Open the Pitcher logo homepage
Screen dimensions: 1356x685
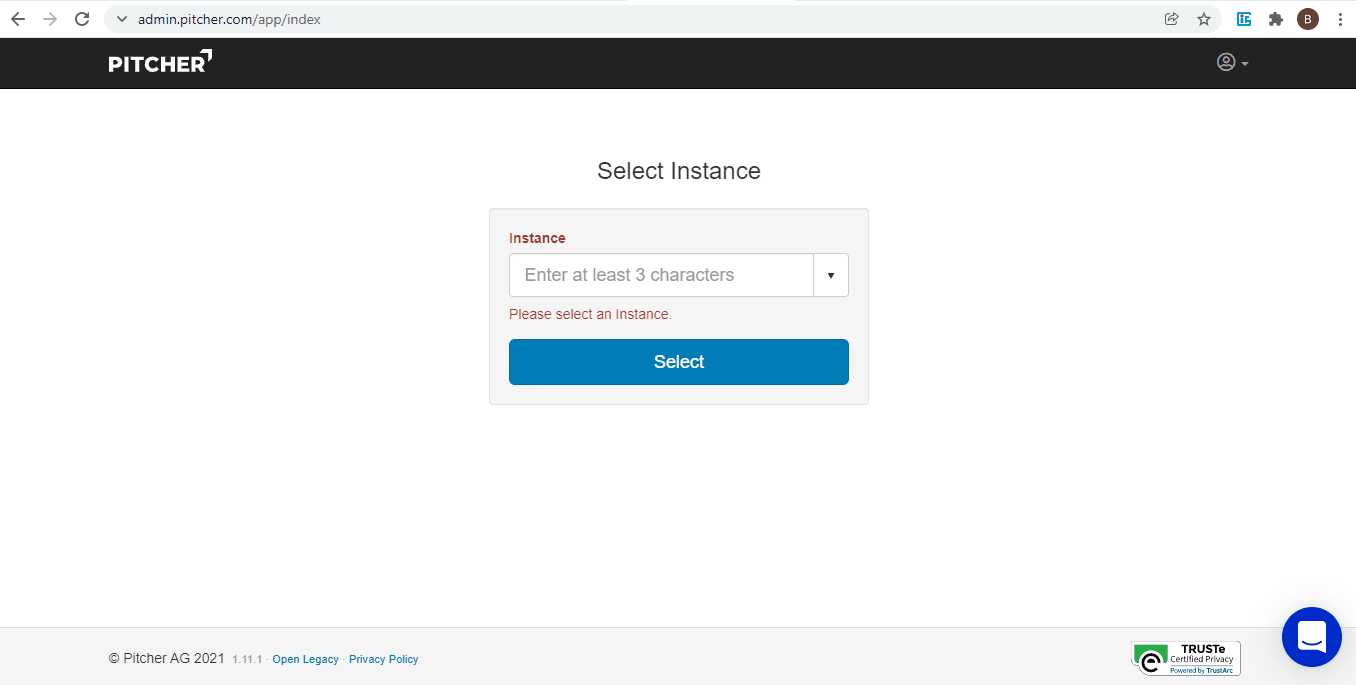(159, 62)
